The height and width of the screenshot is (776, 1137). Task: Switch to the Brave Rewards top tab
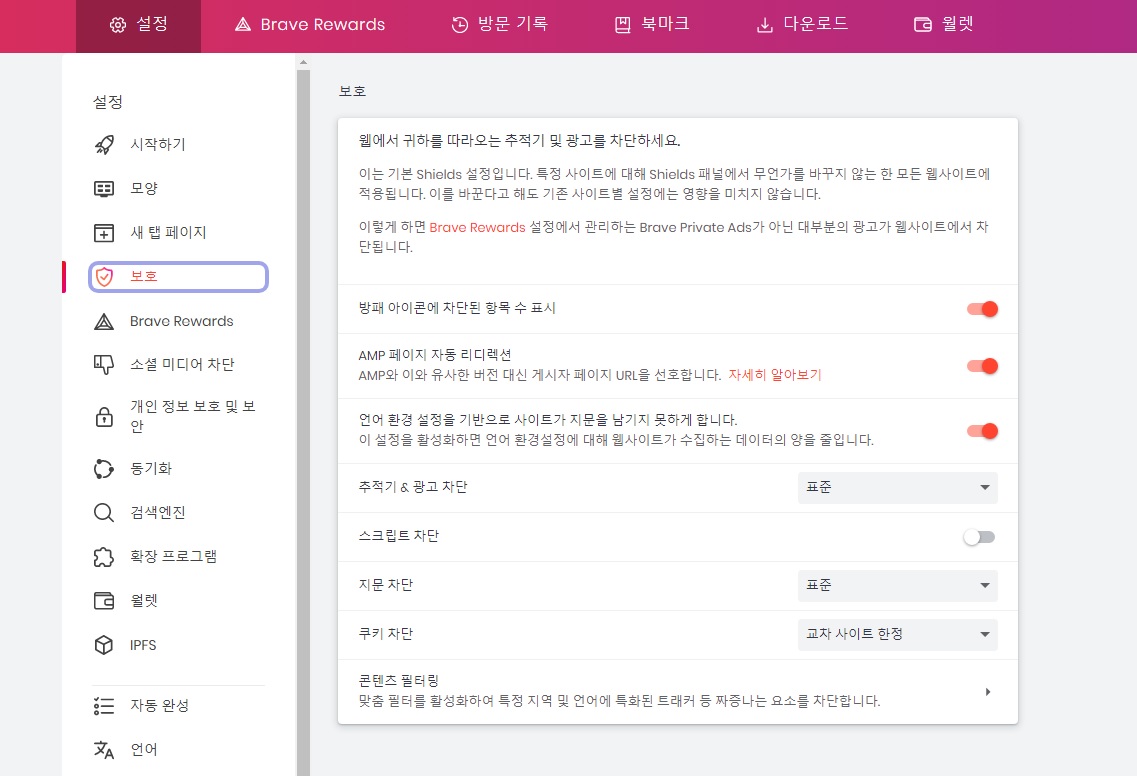tap(310, 25)
